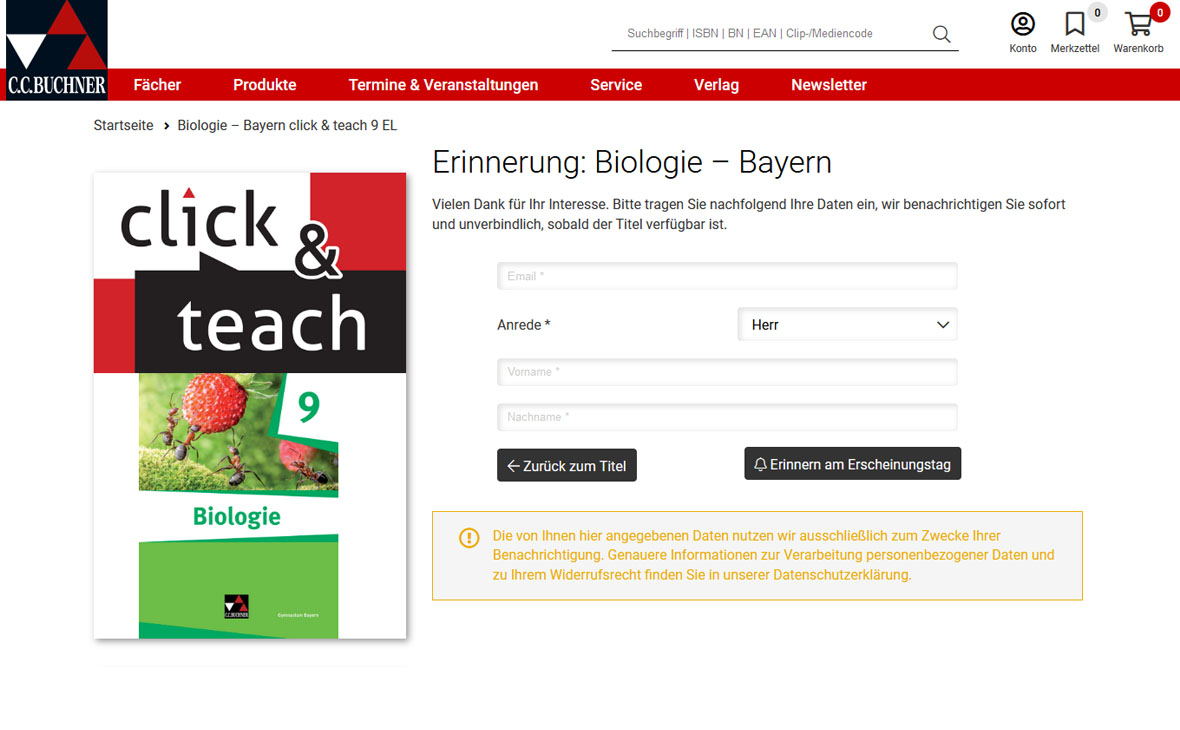Focus the Vorname input field
This screenshot has width=1180, height=730.
pos(727,372)
